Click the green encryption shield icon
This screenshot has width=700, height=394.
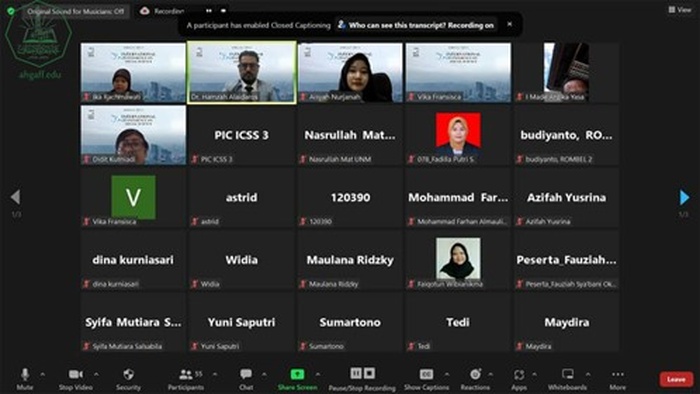tap(11, 11)
